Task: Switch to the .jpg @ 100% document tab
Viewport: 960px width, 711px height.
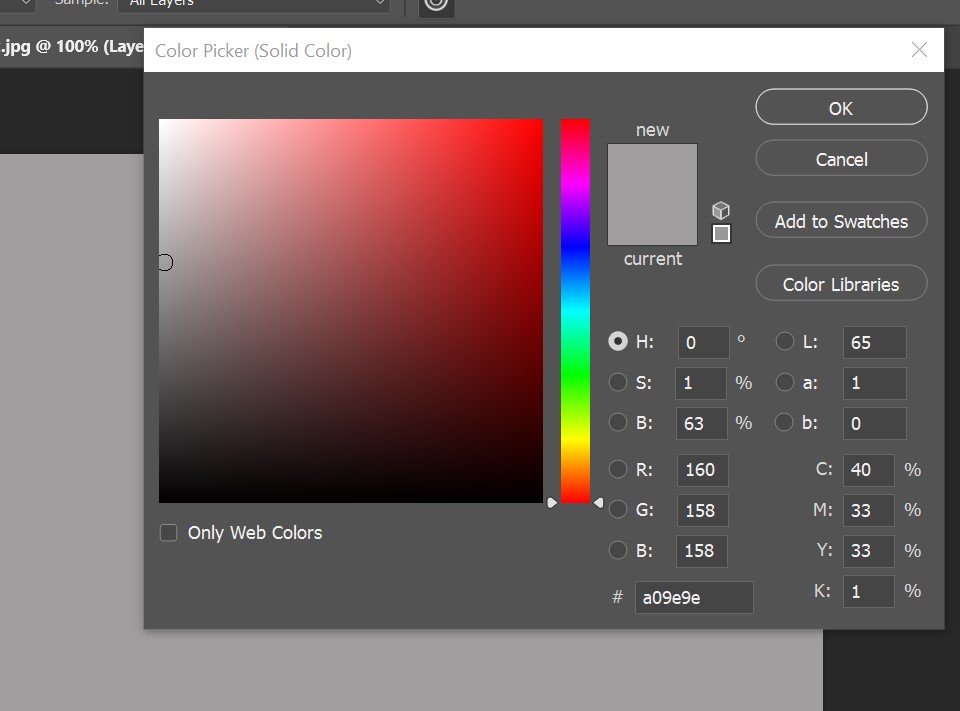Action: (x=72, y=47)
